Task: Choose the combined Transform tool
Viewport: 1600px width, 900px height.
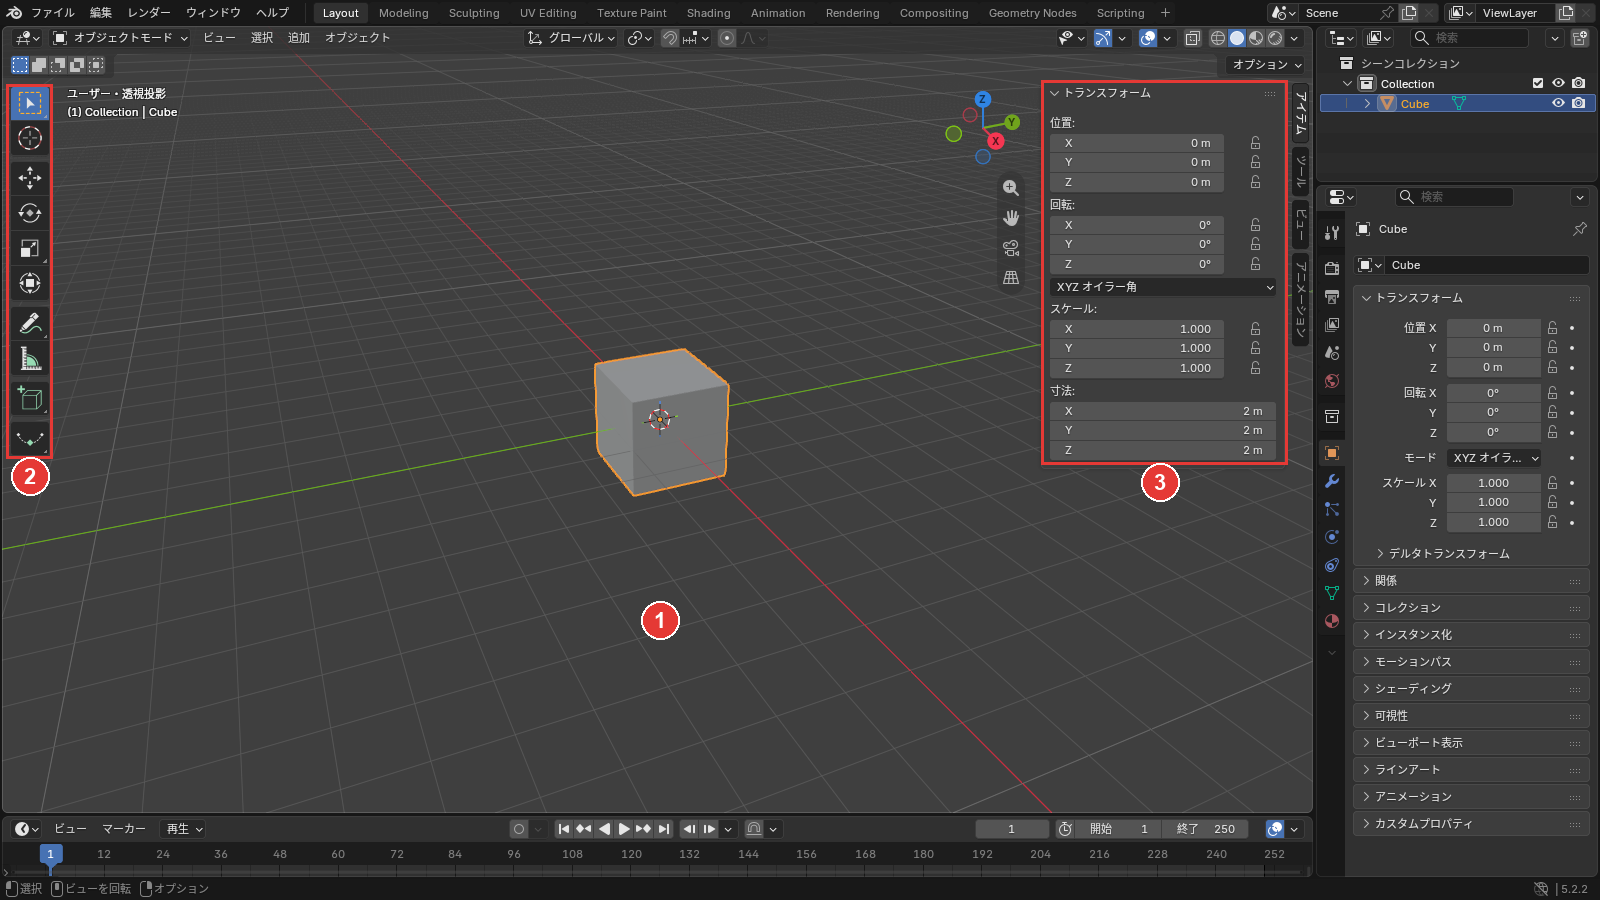Action: click(x=30, y=283)
